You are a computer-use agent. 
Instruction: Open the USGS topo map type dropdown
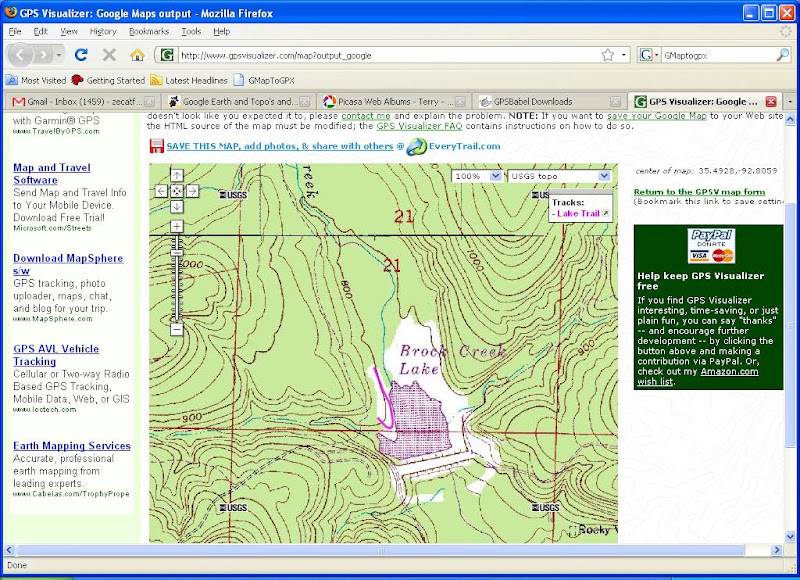click(x=558, y=176)
